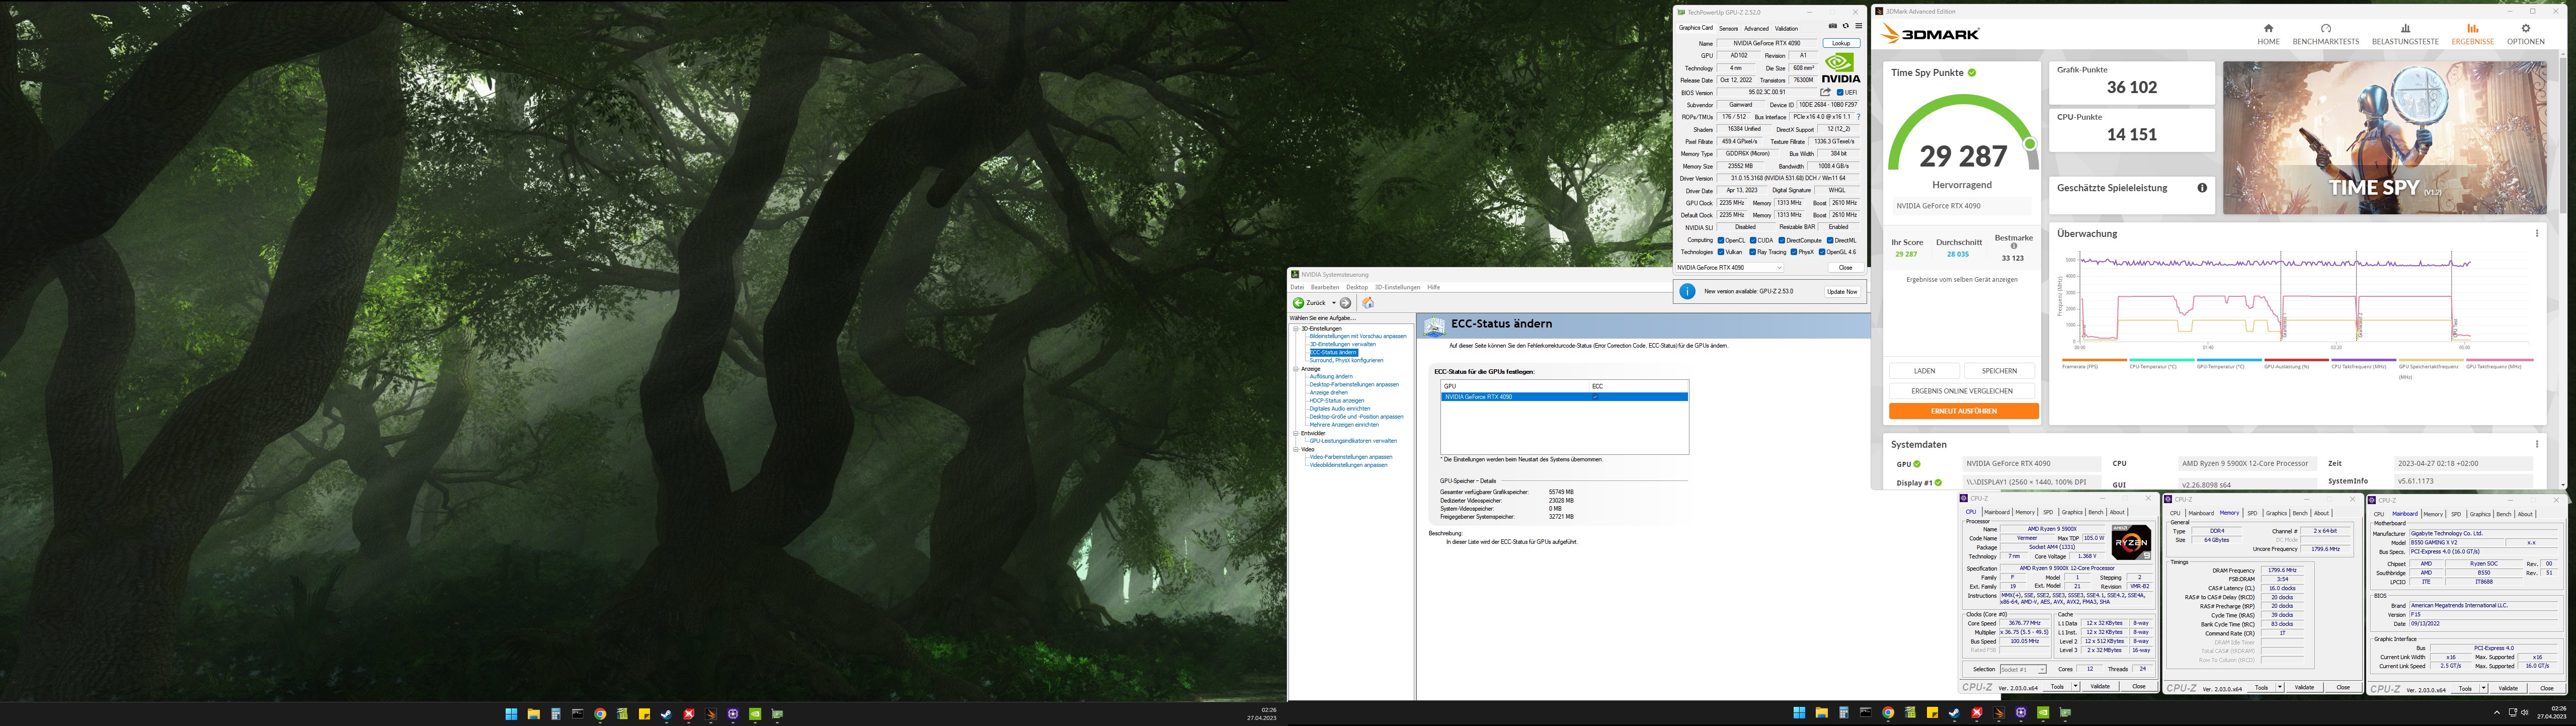Toggle the OpenCL checkbox in GPU-Z
Viewport: 2576px width, 726px height.
tap(1721, 240)
